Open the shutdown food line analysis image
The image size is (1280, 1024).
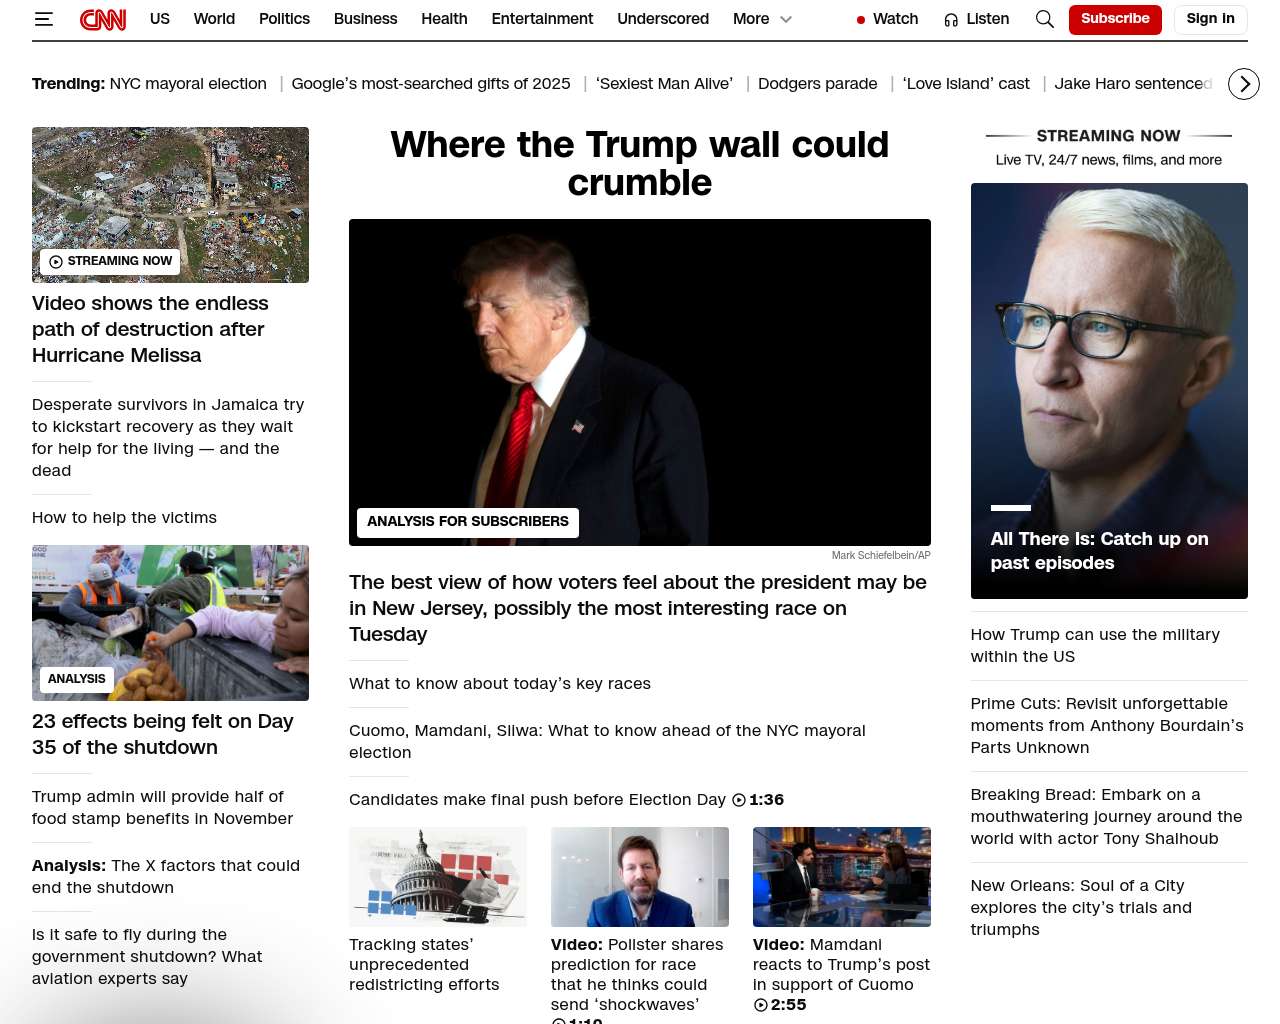[170, 623]
